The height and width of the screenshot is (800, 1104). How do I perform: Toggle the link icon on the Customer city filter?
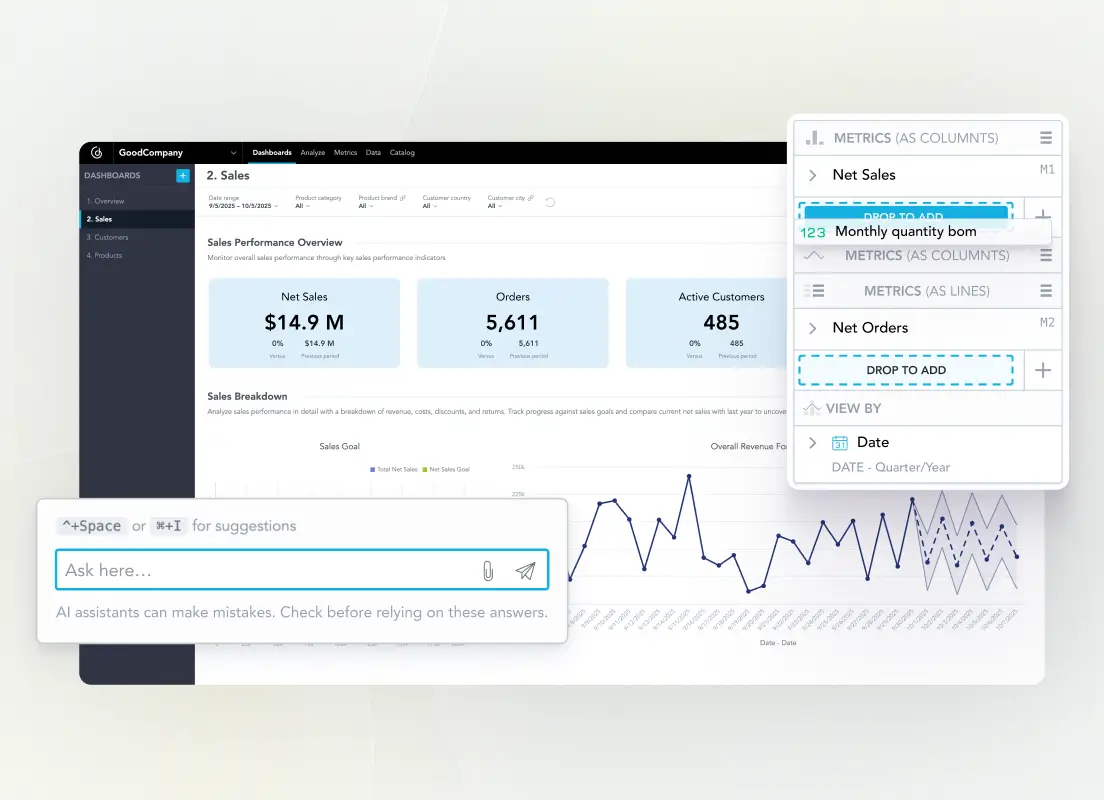click(x=532, y=196)
